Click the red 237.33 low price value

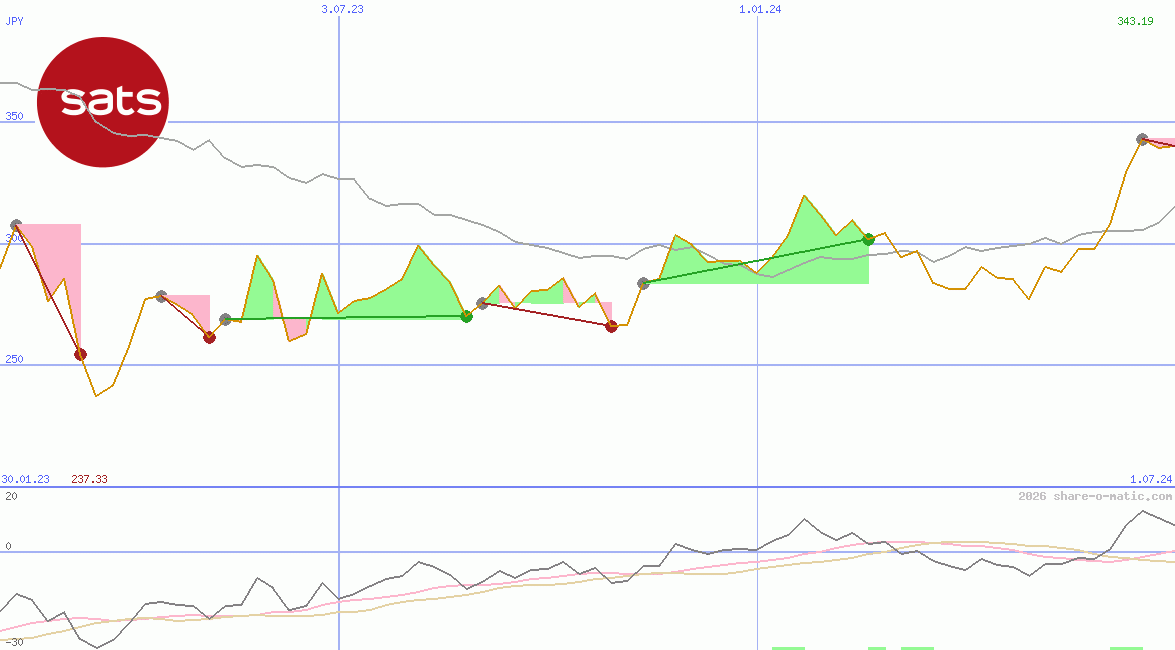89,479
